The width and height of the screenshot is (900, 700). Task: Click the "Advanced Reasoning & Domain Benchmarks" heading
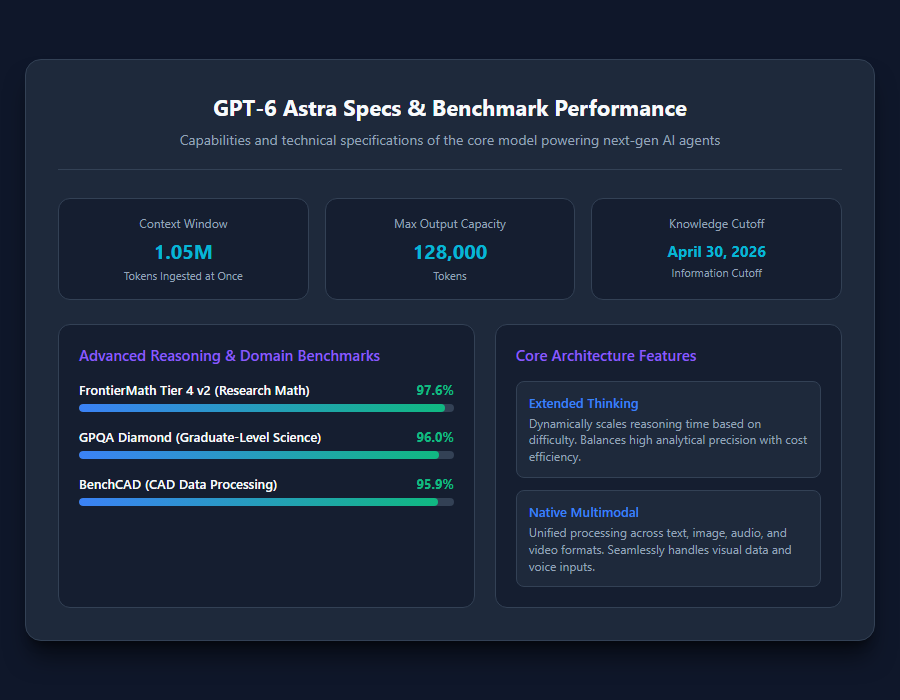pyautogui.click(x=230, y=356)
